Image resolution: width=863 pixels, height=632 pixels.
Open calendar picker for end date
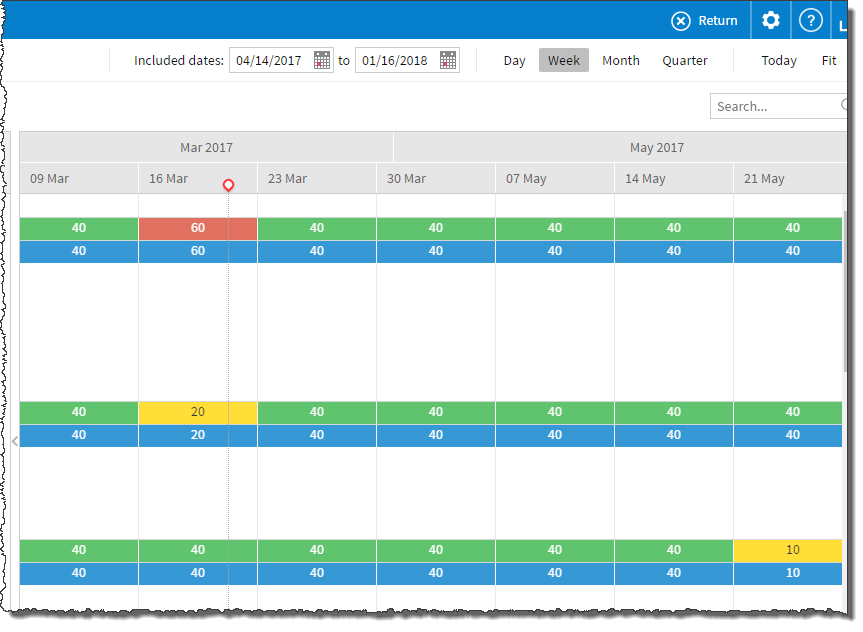point(448,61)
